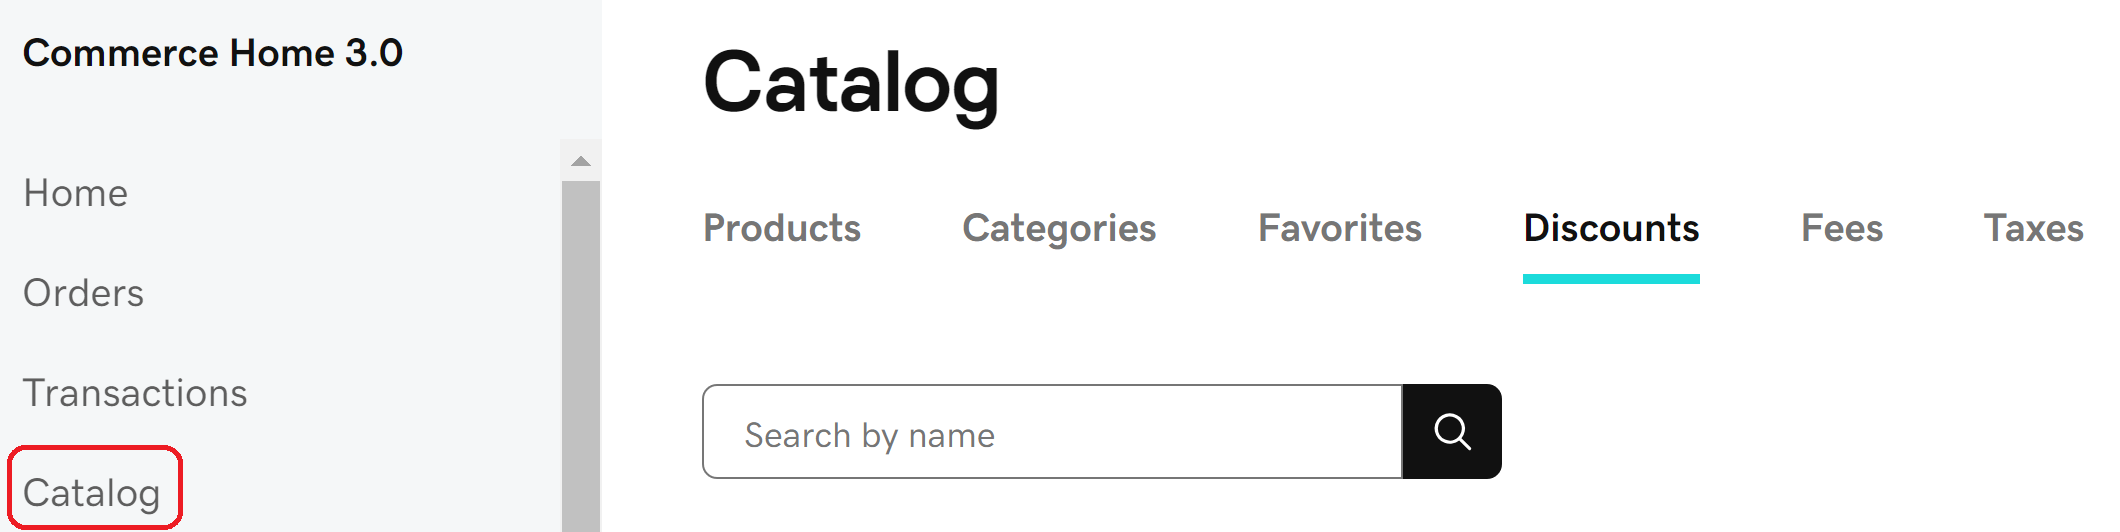Open Transactions in the sidebar

coord(135,393)
